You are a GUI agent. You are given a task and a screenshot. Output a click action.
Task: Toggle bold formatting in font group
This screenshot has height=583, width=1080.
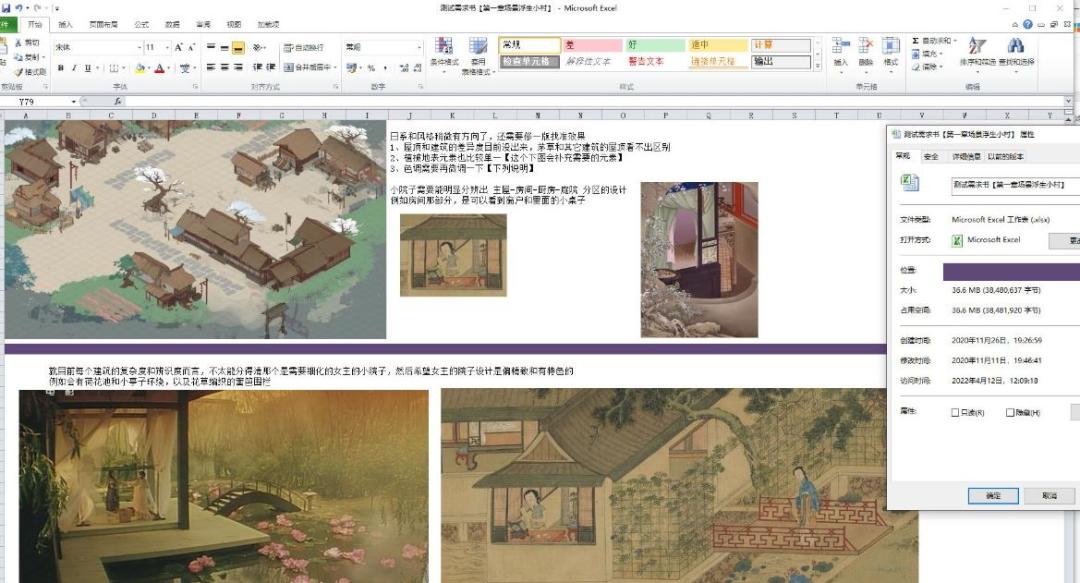click(61, 68)
